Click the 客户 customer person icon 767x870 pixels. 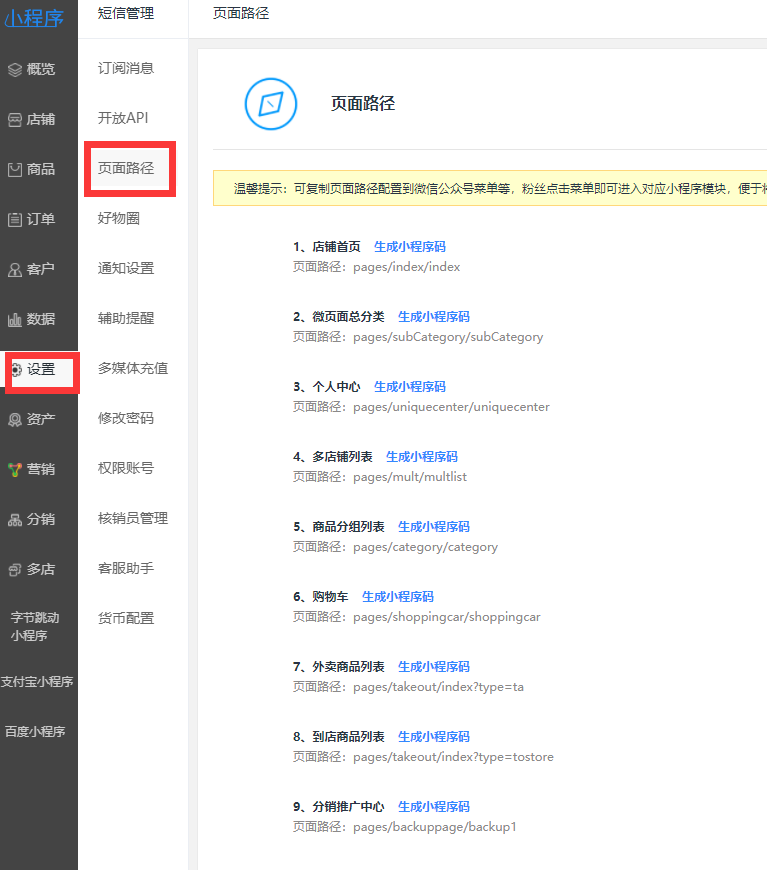(14, 269)
